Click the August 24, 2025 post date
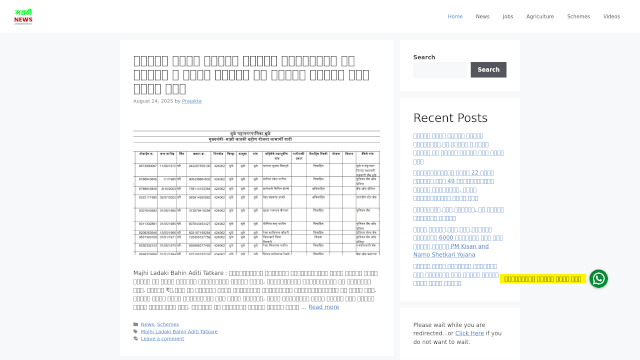 pos(153,101)
